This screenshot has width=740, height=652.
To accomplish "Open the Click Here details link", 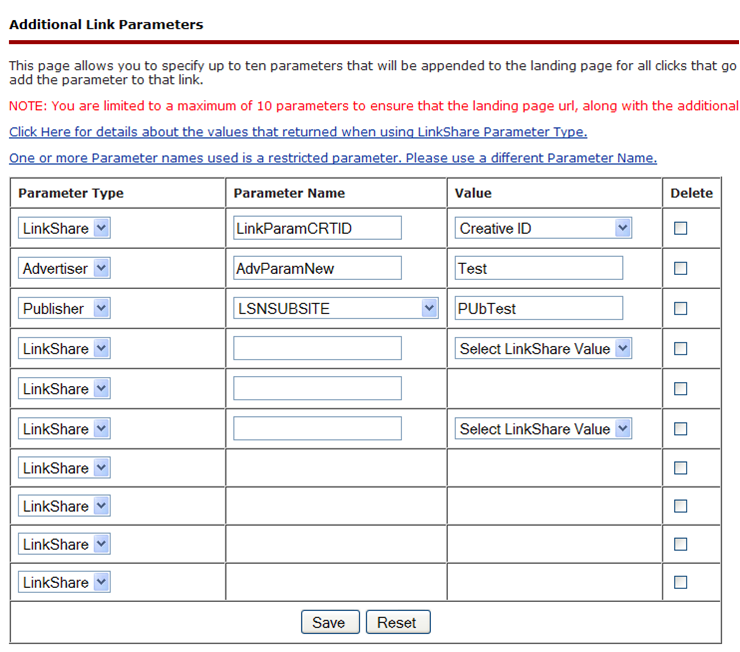I will coord(297,132).
